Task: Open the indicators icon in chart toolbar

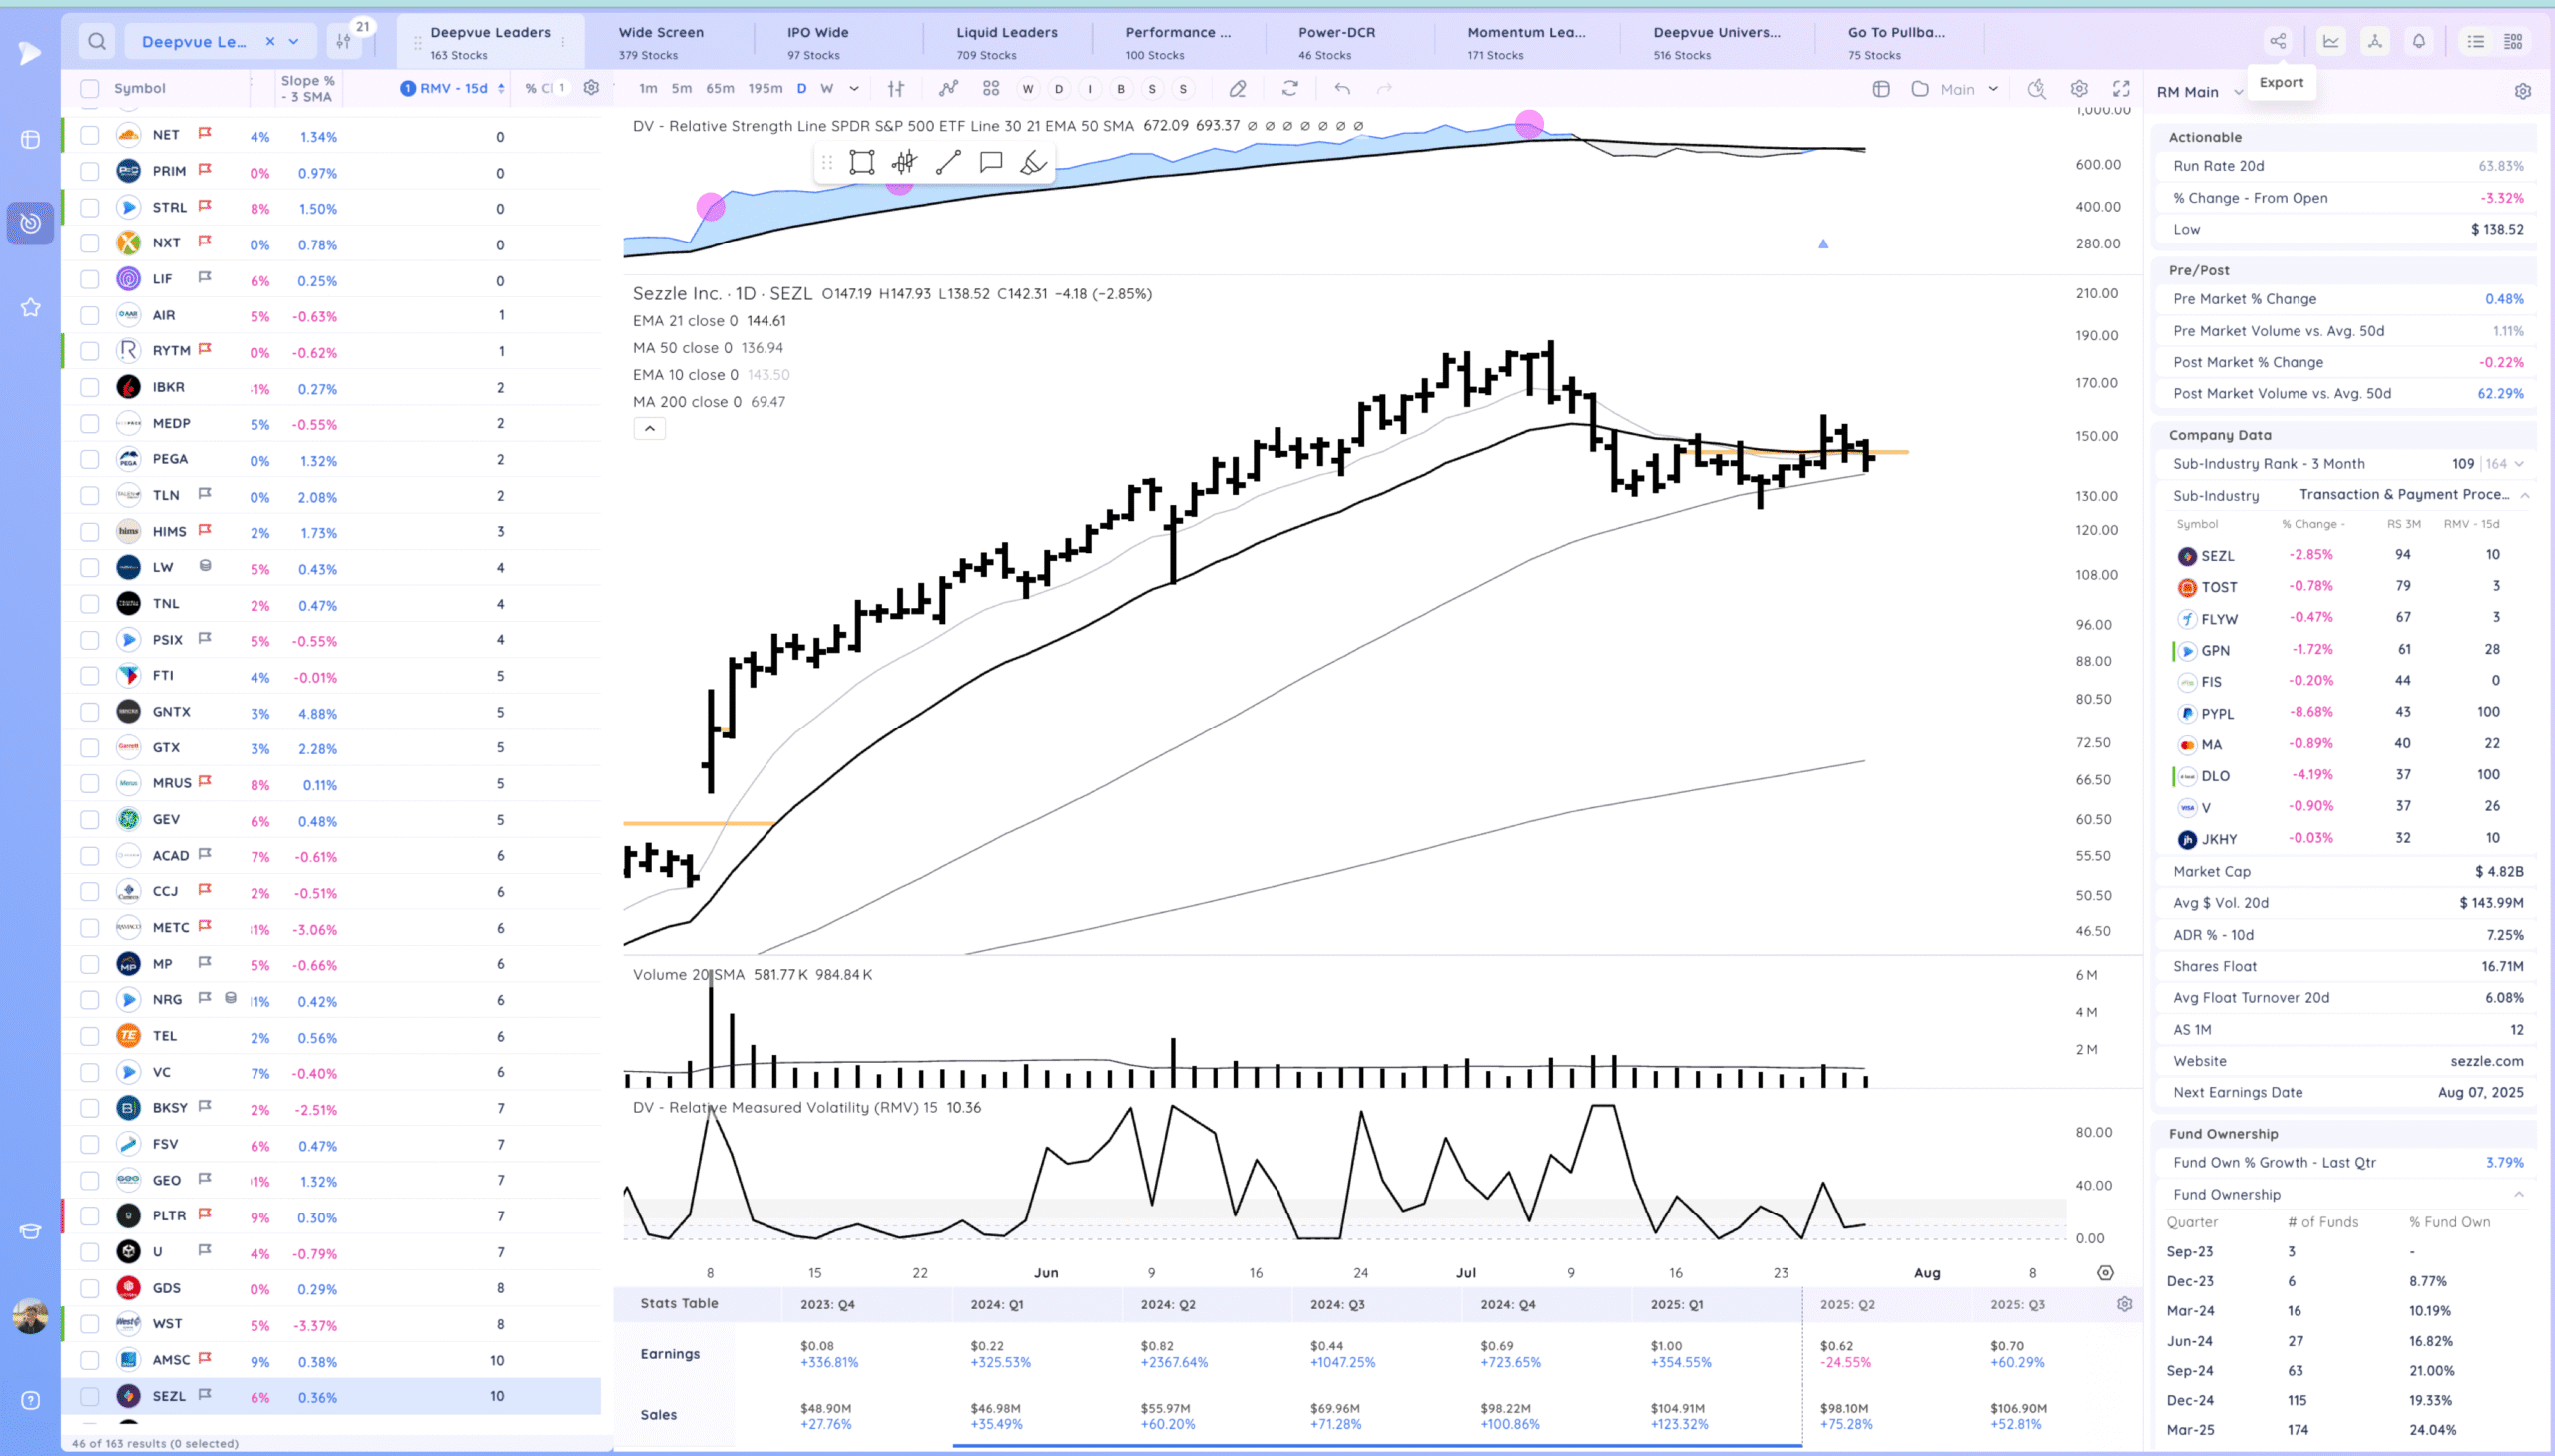Action: [948, 89]
